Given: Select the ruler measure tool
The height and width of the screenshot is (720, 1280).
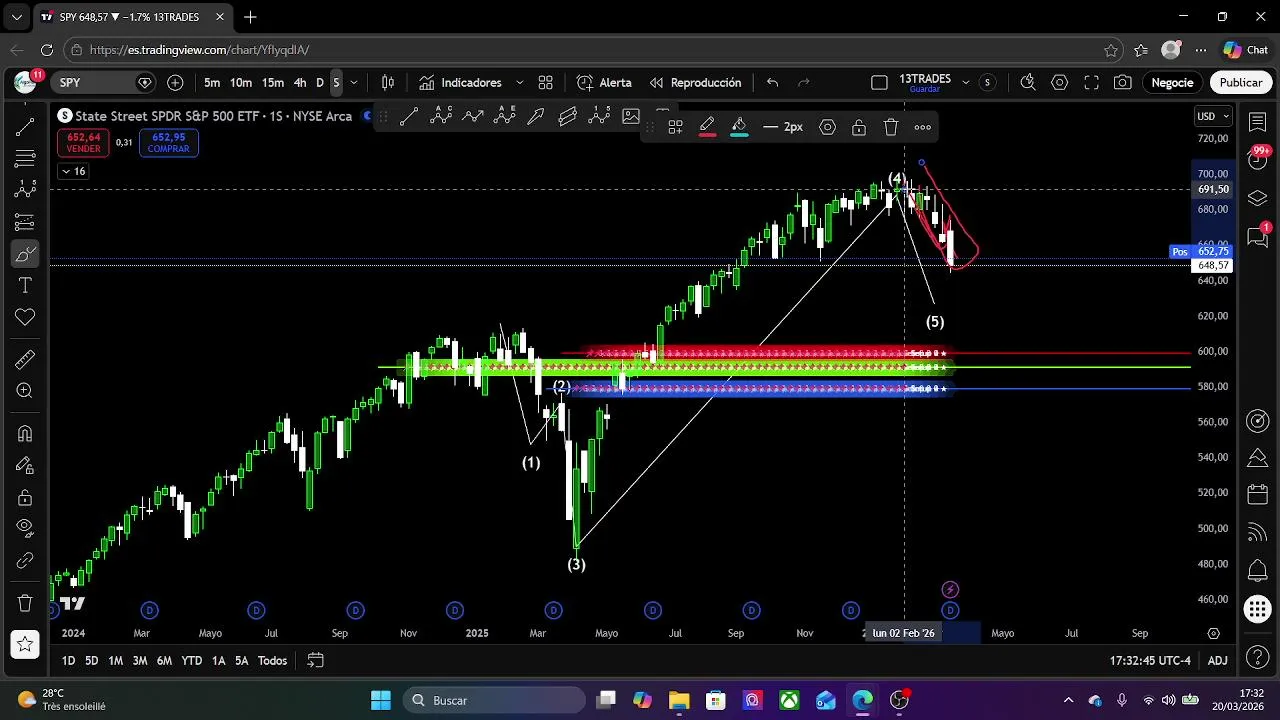Looking at the screenshot, I should [x=25, y=359].
